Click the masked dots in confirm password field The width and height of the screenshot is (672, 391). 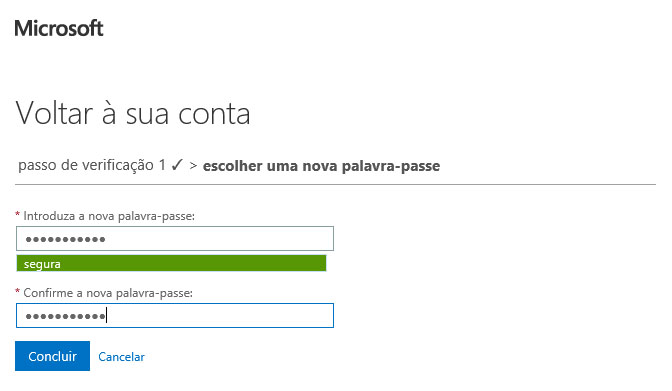click(65, 316)
